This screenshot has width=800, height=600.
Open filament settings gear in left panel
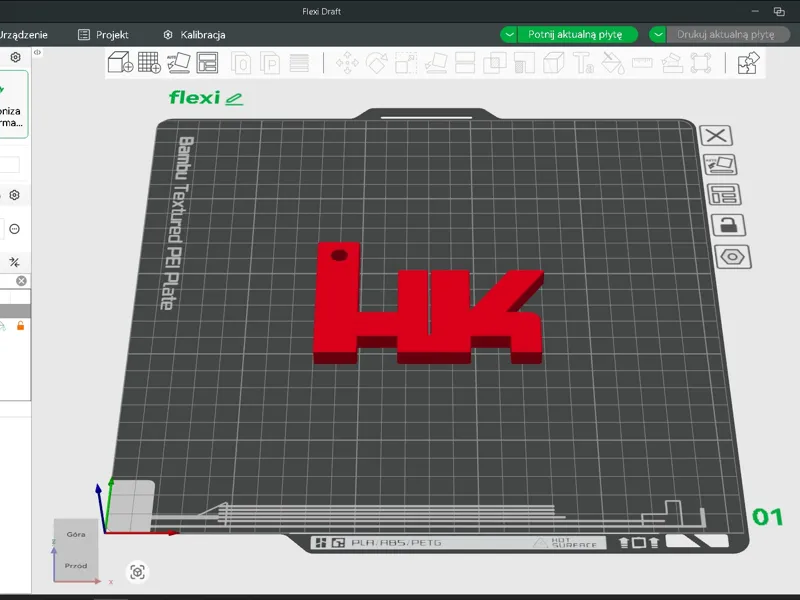[14, 195]
